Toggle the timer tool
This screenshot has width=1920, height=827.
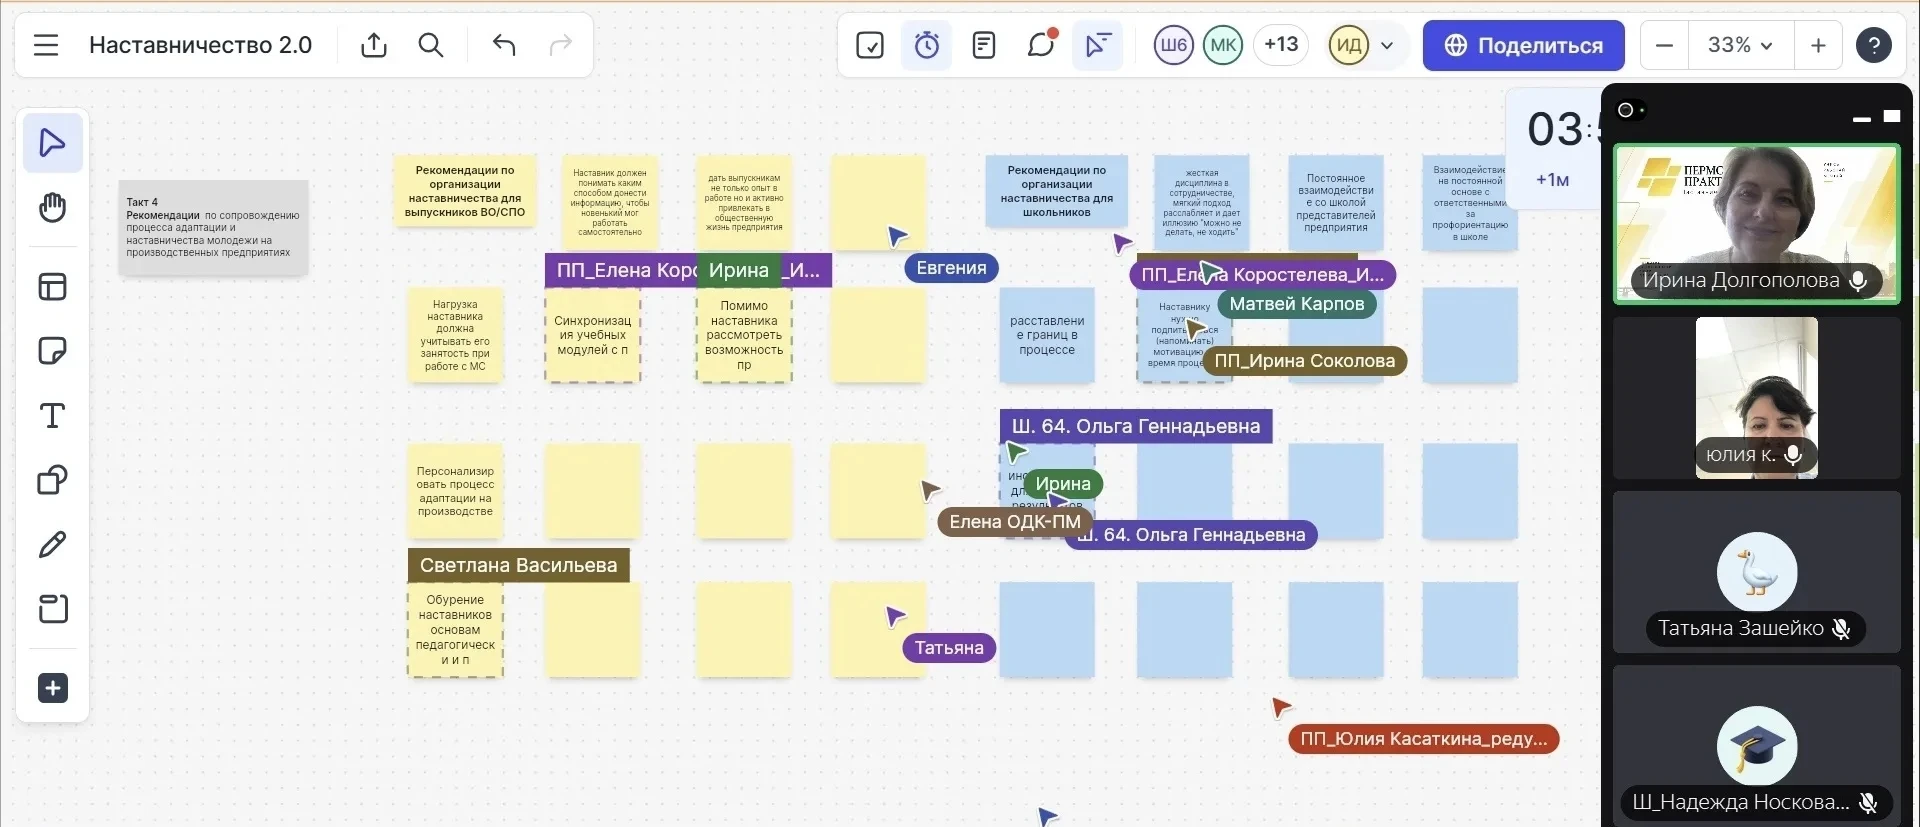[927, 45]
